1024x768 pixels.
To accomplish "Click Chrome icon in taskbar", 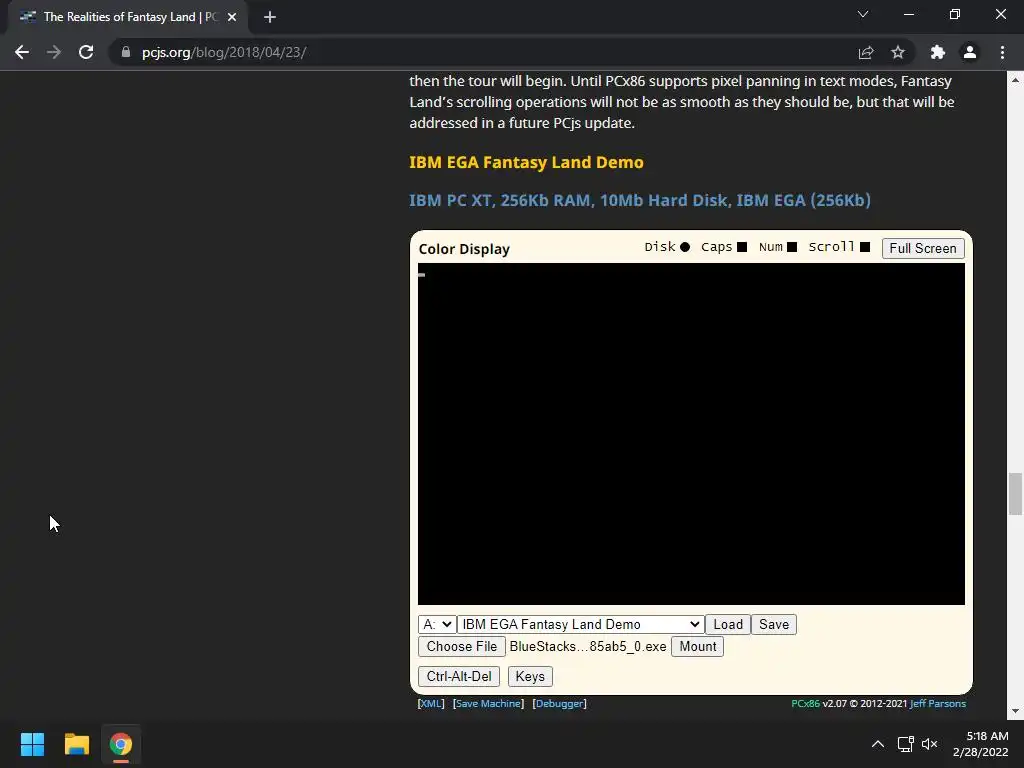I will 121,744.
